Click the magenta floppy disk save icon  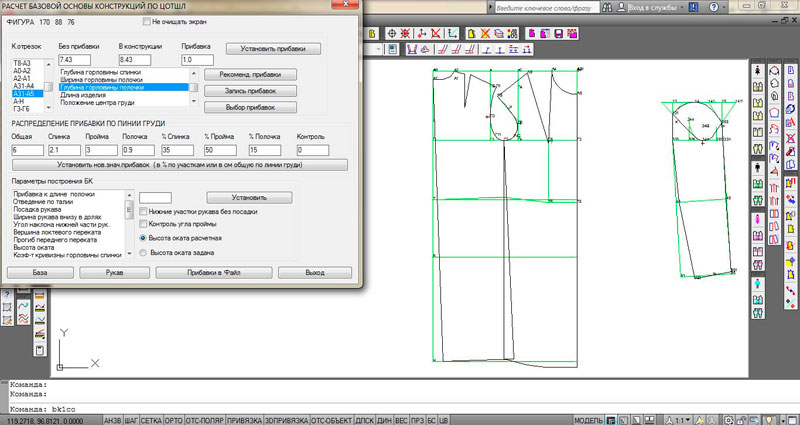click(558, 33)
